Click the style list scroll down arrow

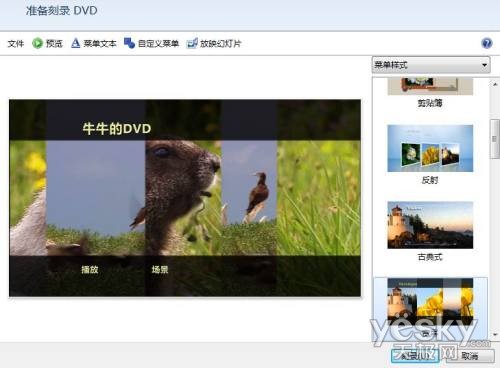pos(495,334)
